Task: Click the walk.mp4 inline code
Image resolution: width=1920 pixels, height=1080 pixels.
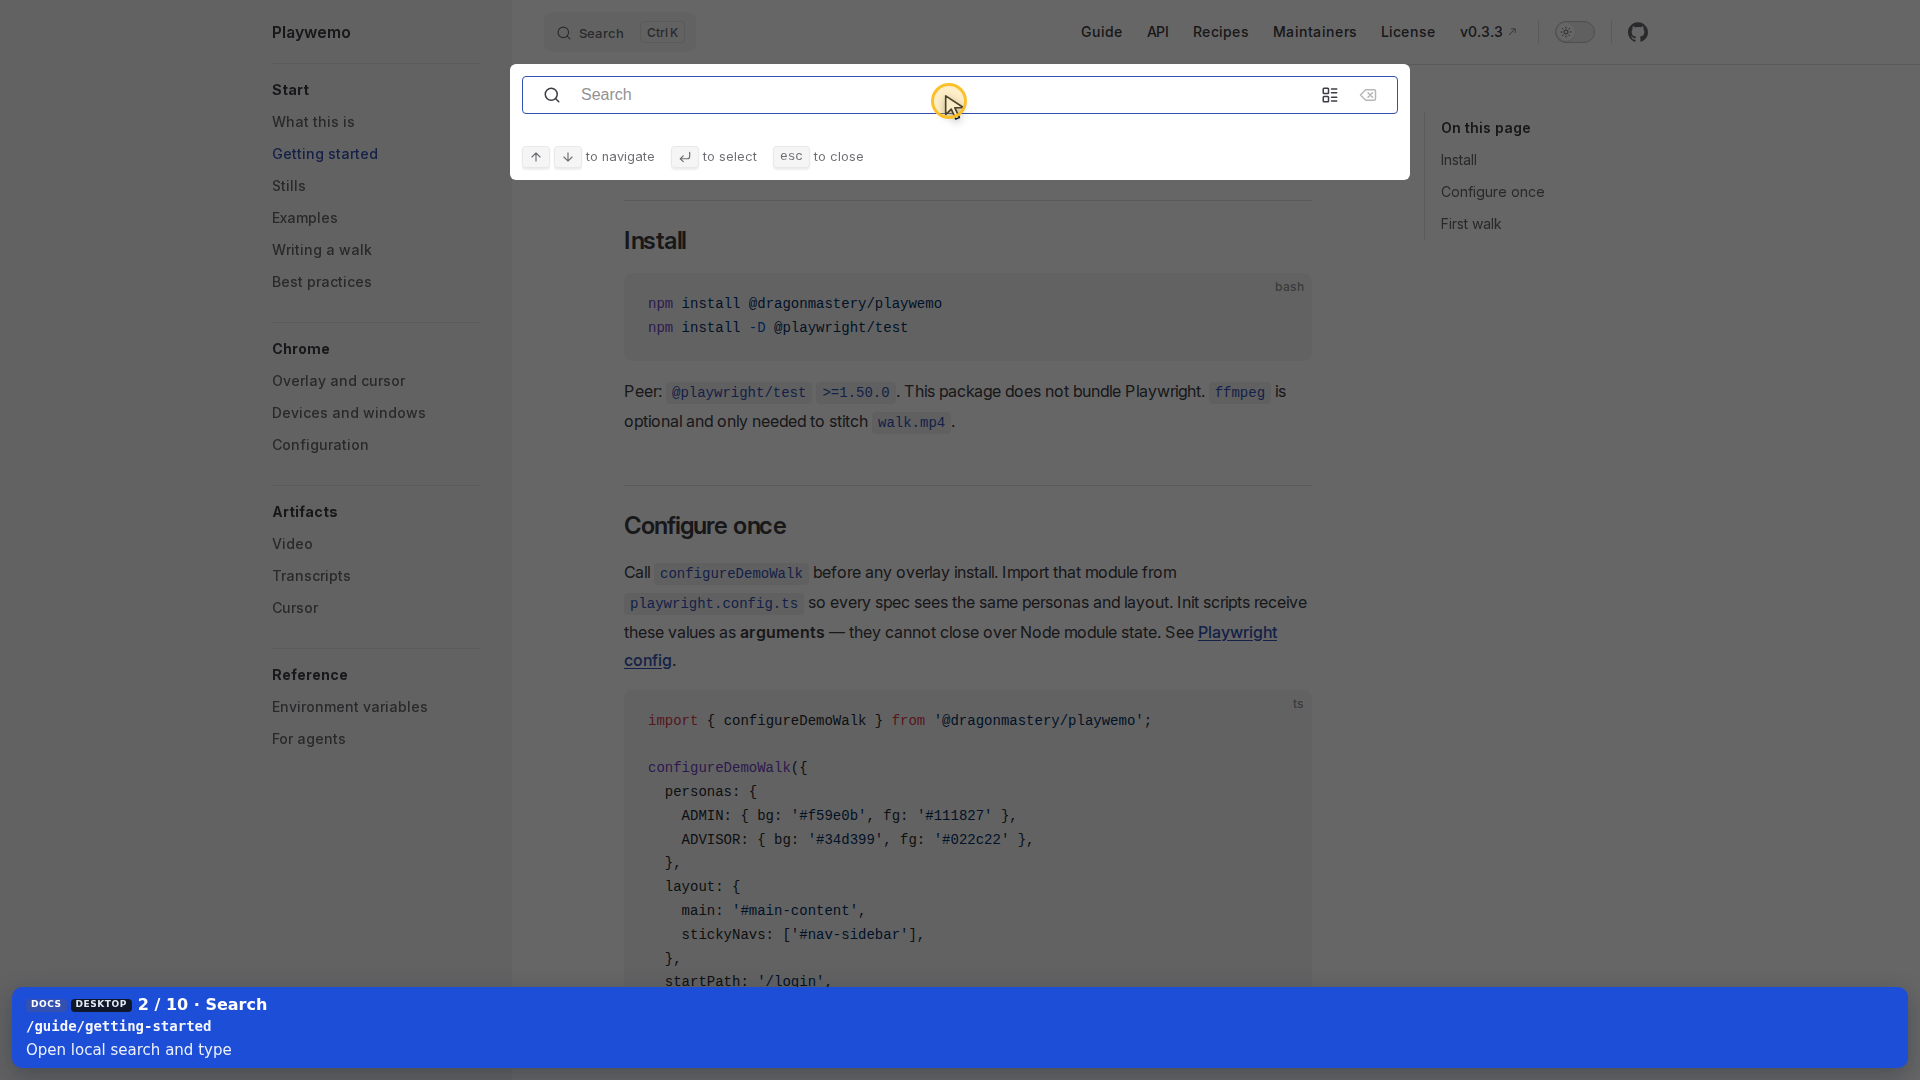Action: tap(911, 423)
